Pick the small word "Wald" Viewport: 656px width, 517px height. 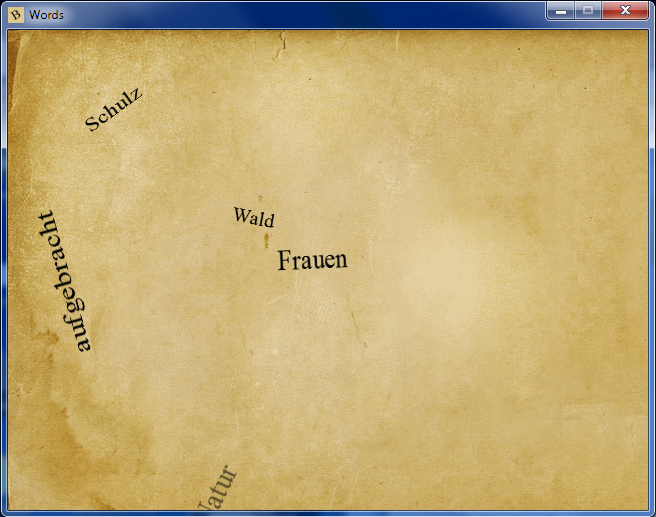pos(254,217)
